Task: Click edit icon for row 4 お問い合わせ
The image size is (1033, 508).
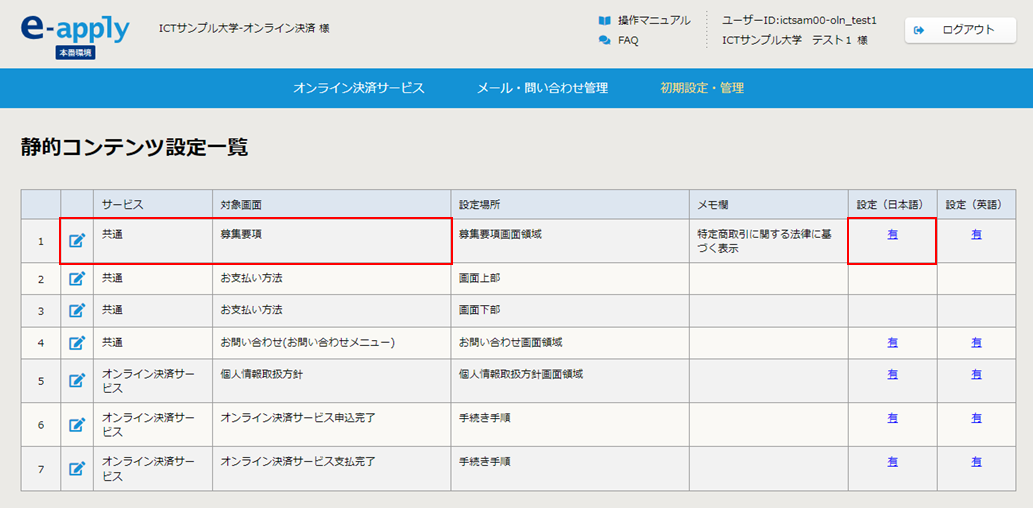Action: [x=77, y=343]
